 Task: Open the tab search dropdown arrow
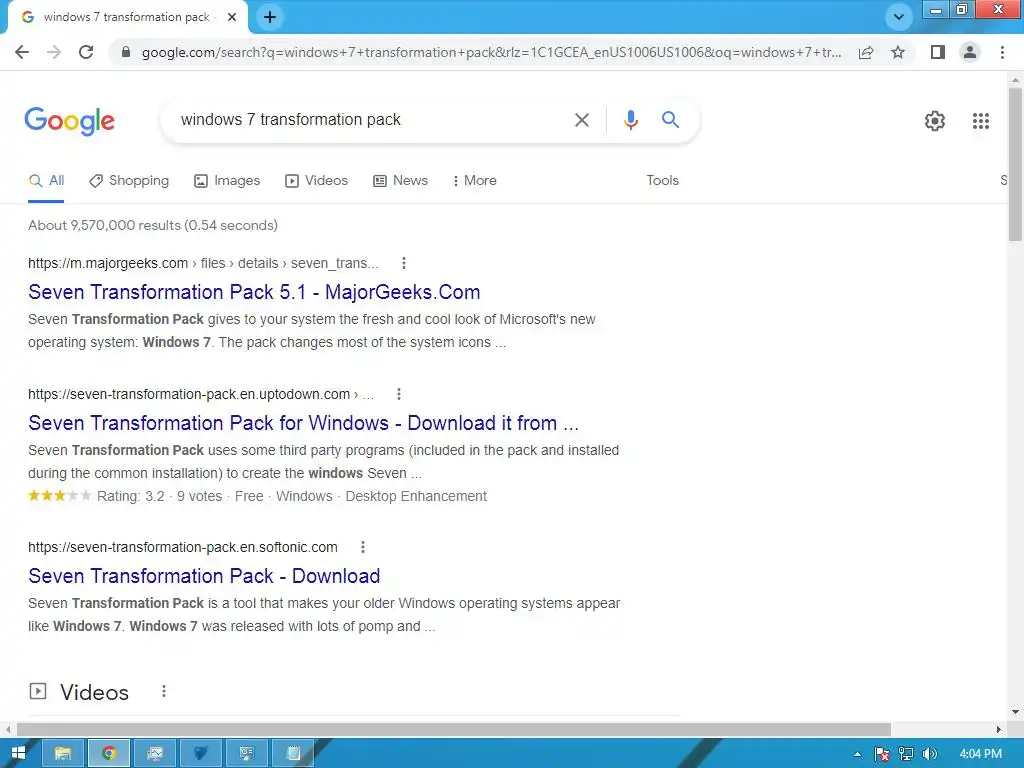[x=899, y=17]
